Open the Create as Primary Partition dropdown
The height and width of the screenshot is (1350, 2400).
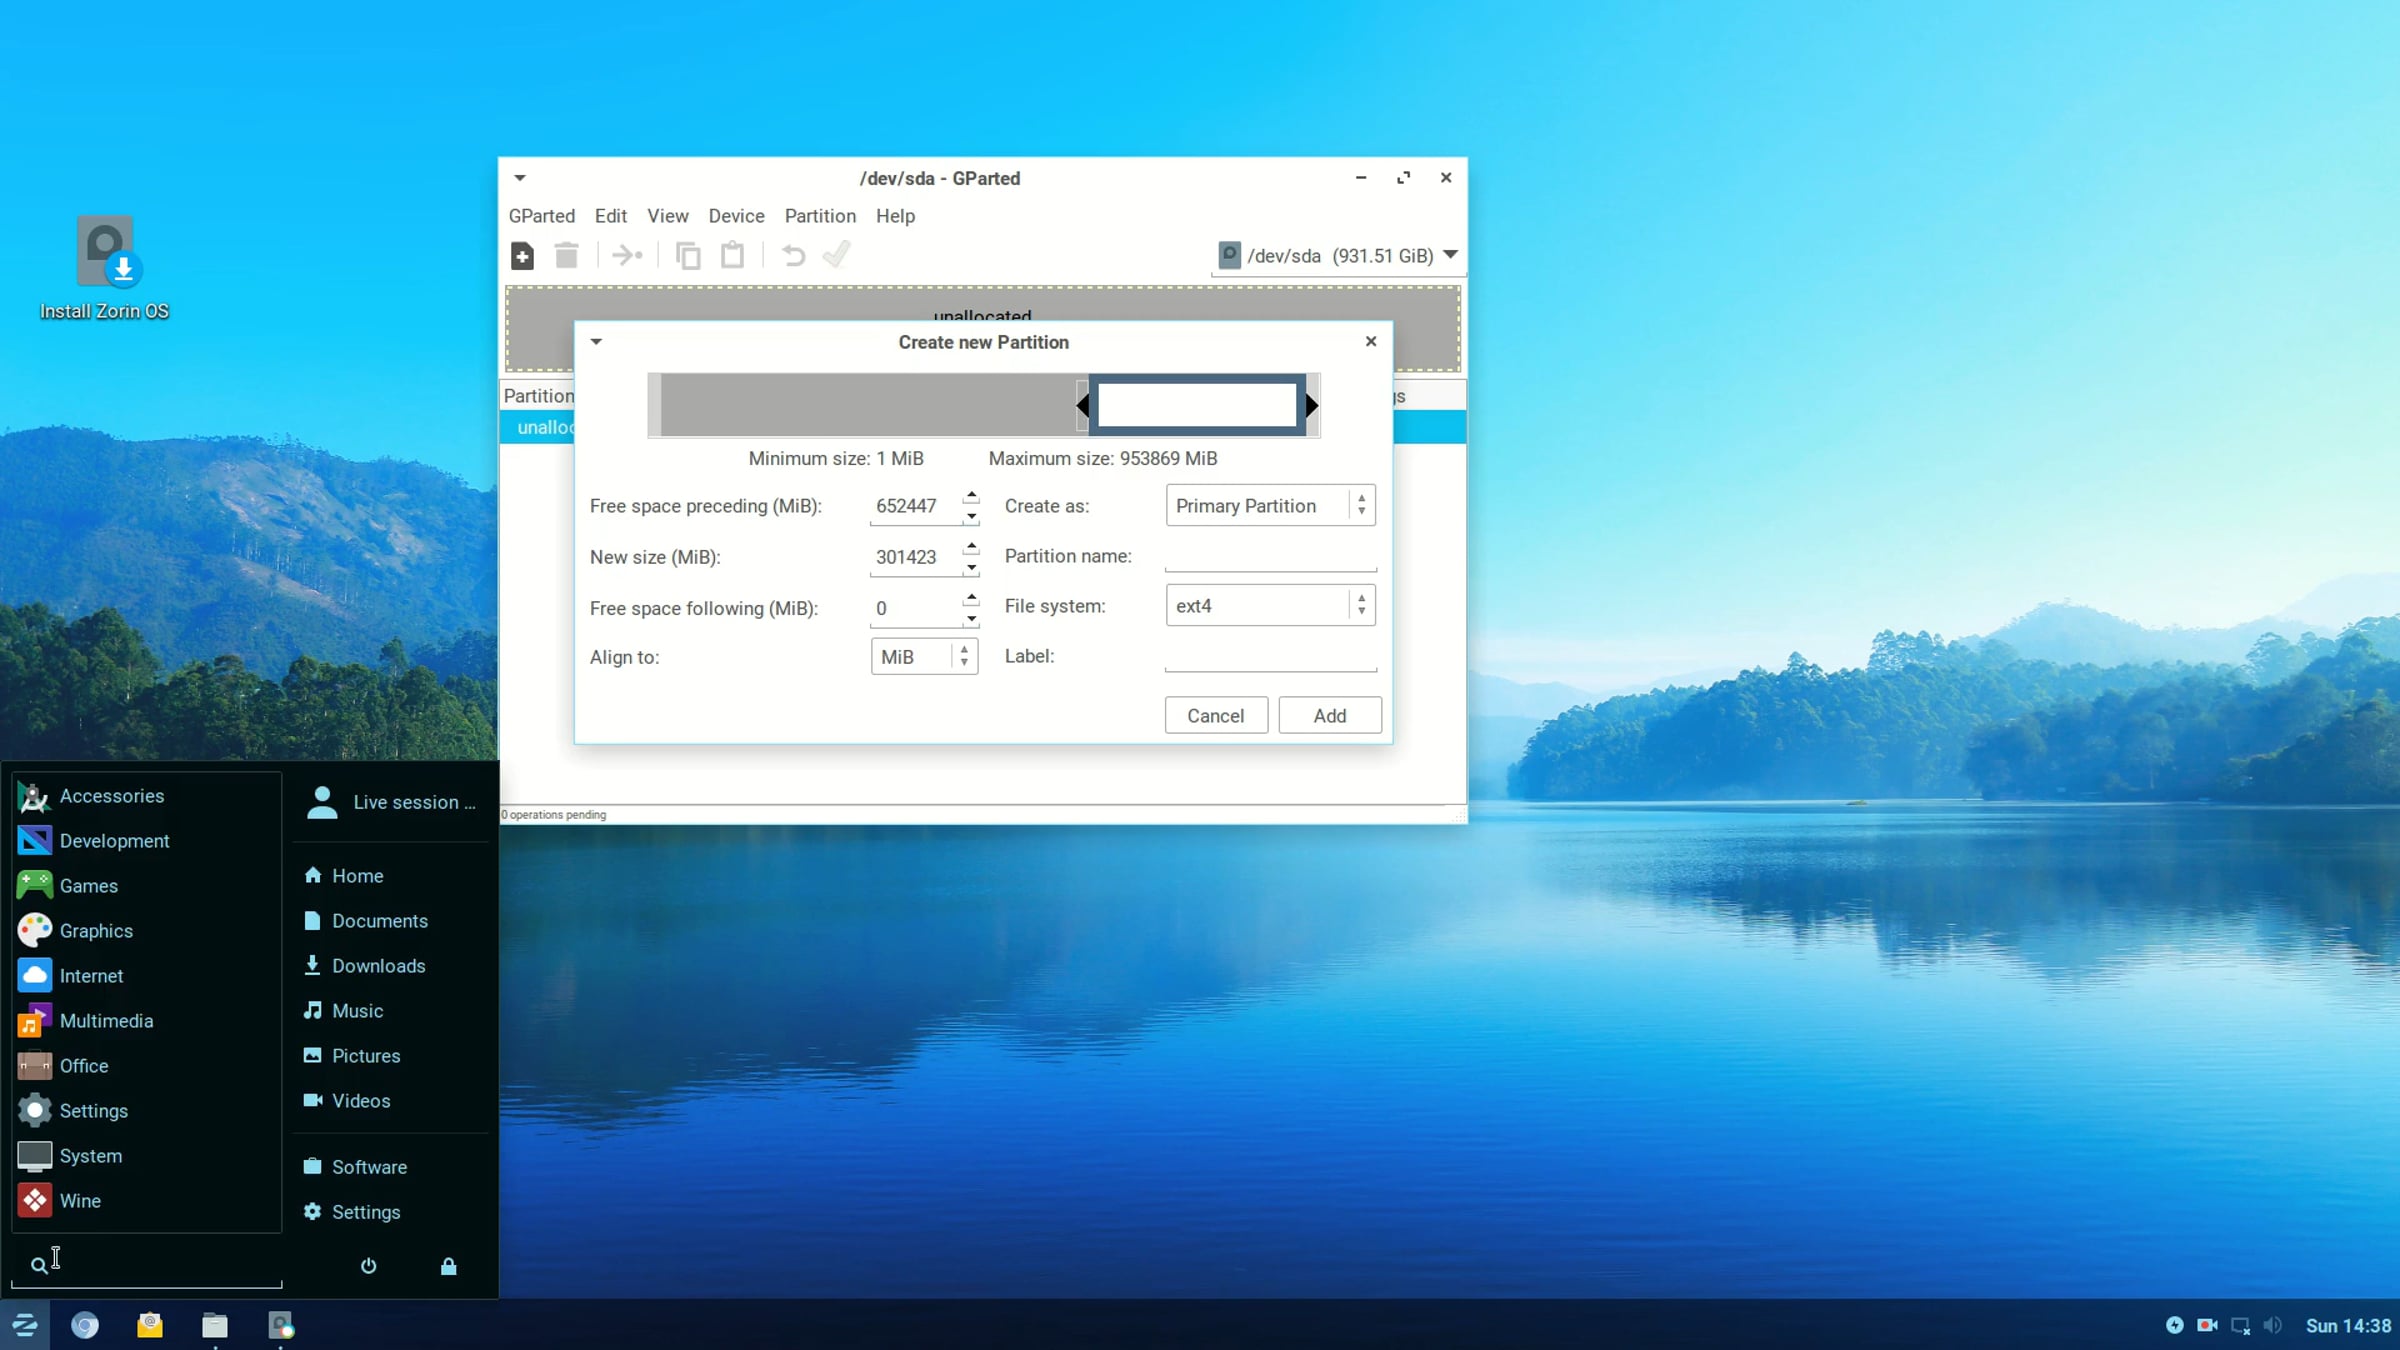point(1270,505)
